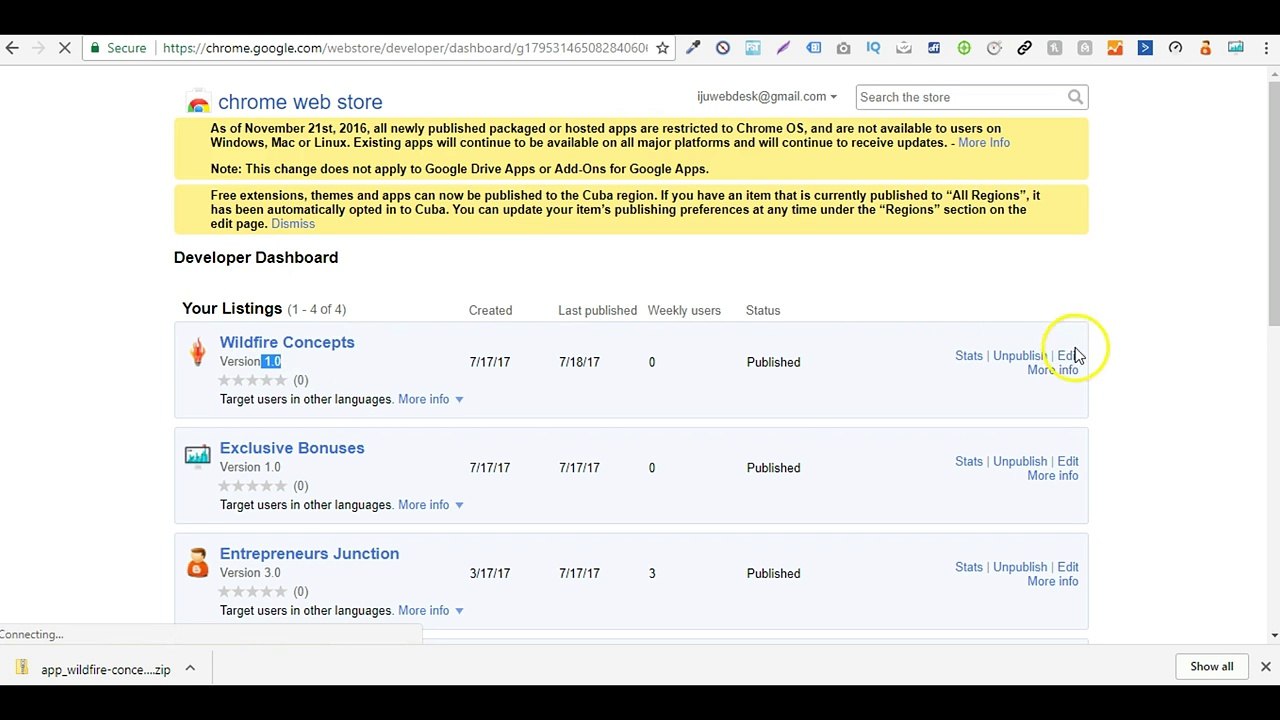Click the 'Version 3.0' text
Viewport: 1280px width, 720px height.
[x=250, y=573]
